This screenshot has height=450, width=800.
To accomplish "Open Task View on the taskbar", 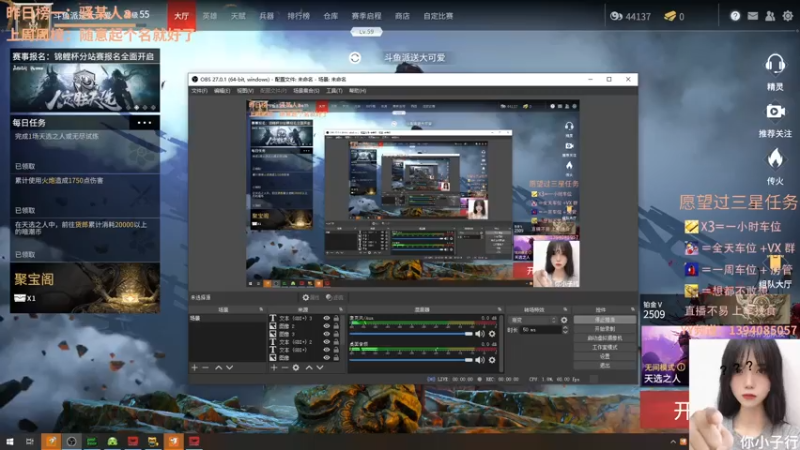I will (30, 441).
